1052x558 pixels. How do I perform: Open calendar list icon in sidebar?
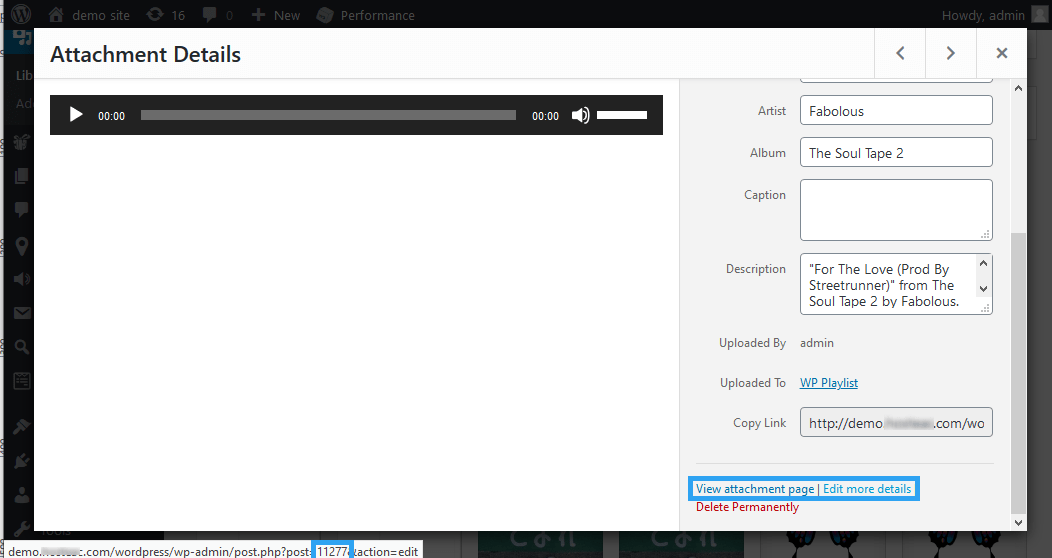(x=21, y=381)
